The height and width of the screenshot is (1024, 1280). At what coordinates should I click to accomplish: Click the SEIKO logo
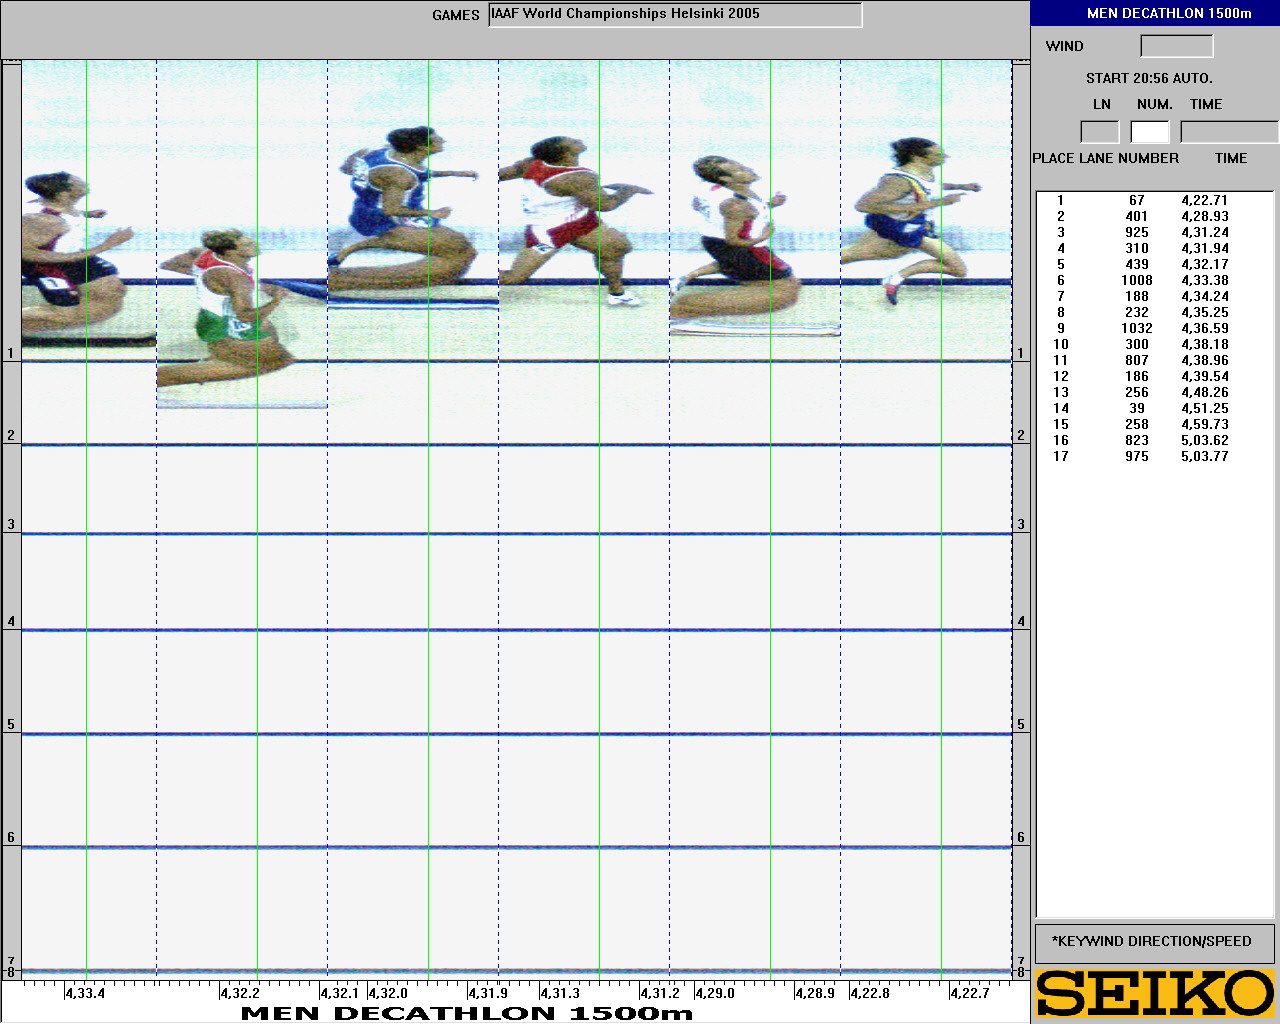tap(1155, 994)
